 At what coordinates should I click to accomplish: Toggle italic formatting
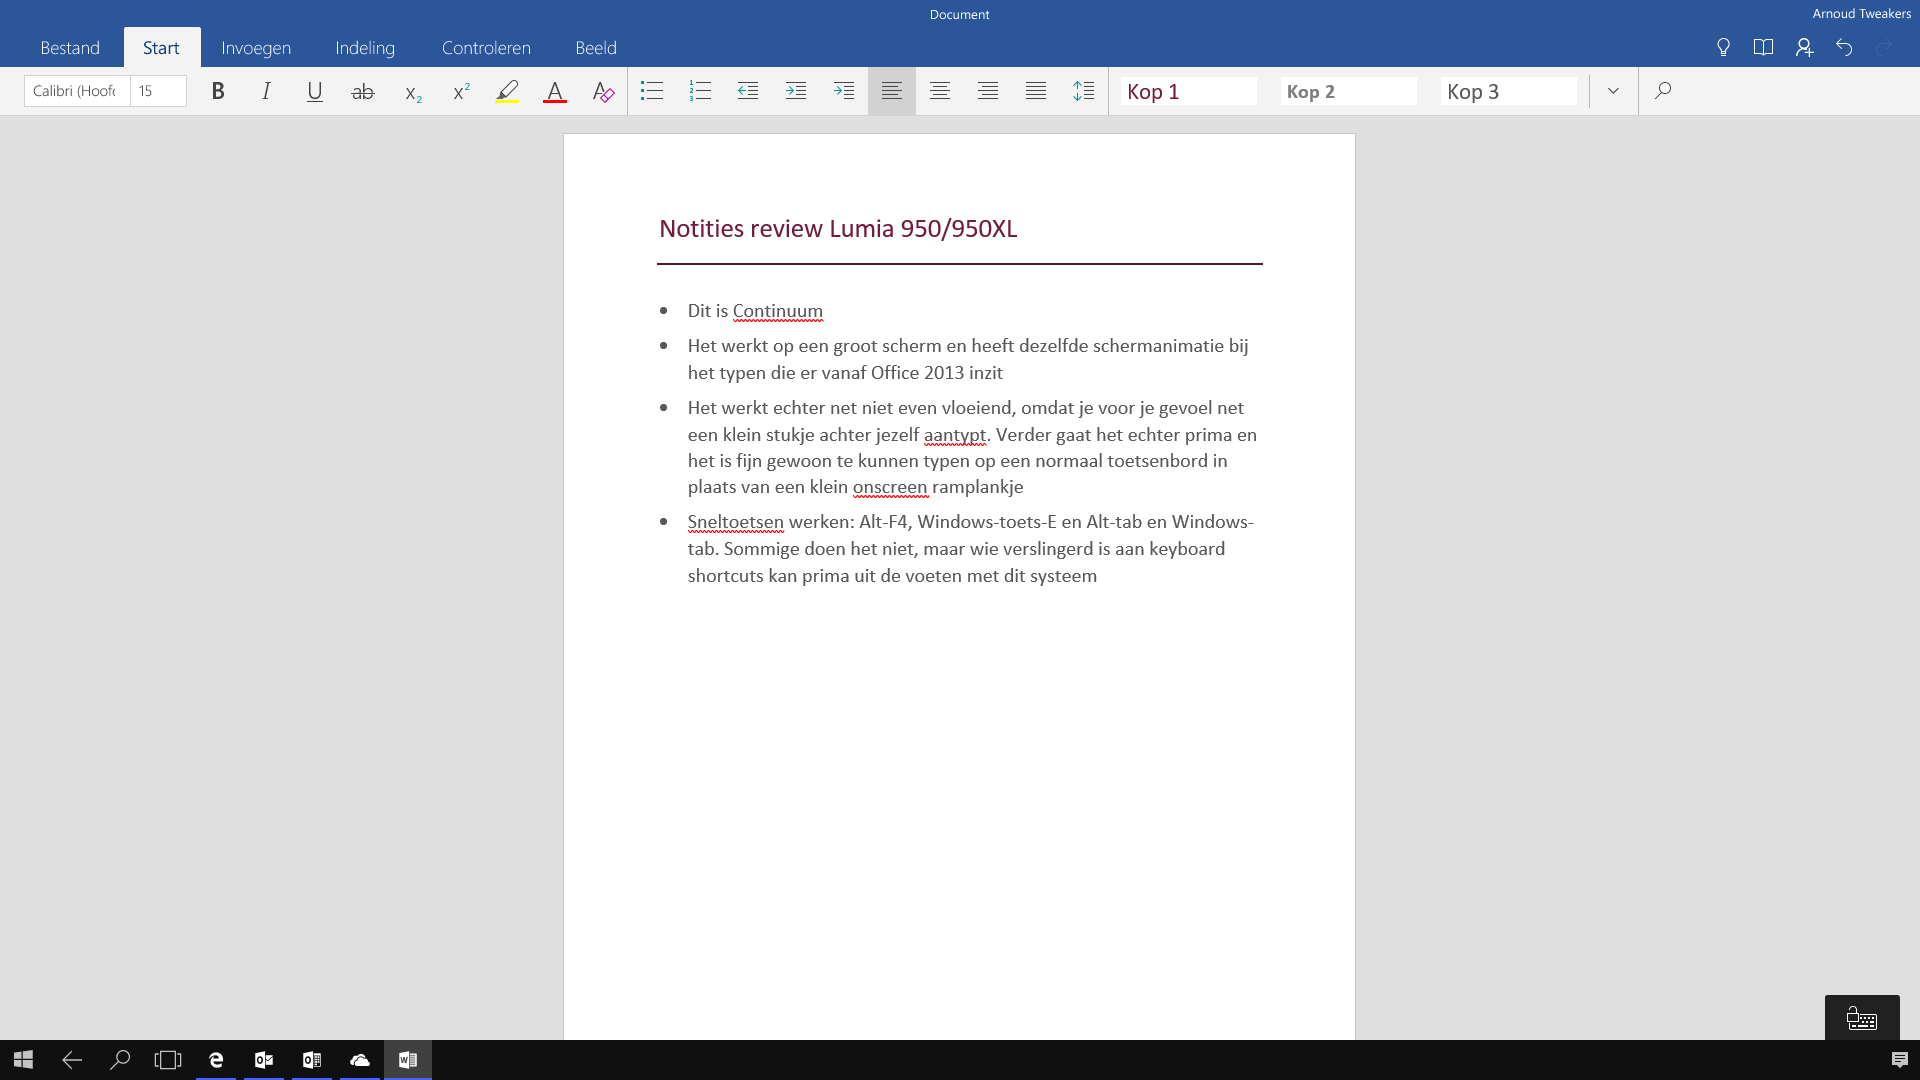266,91
